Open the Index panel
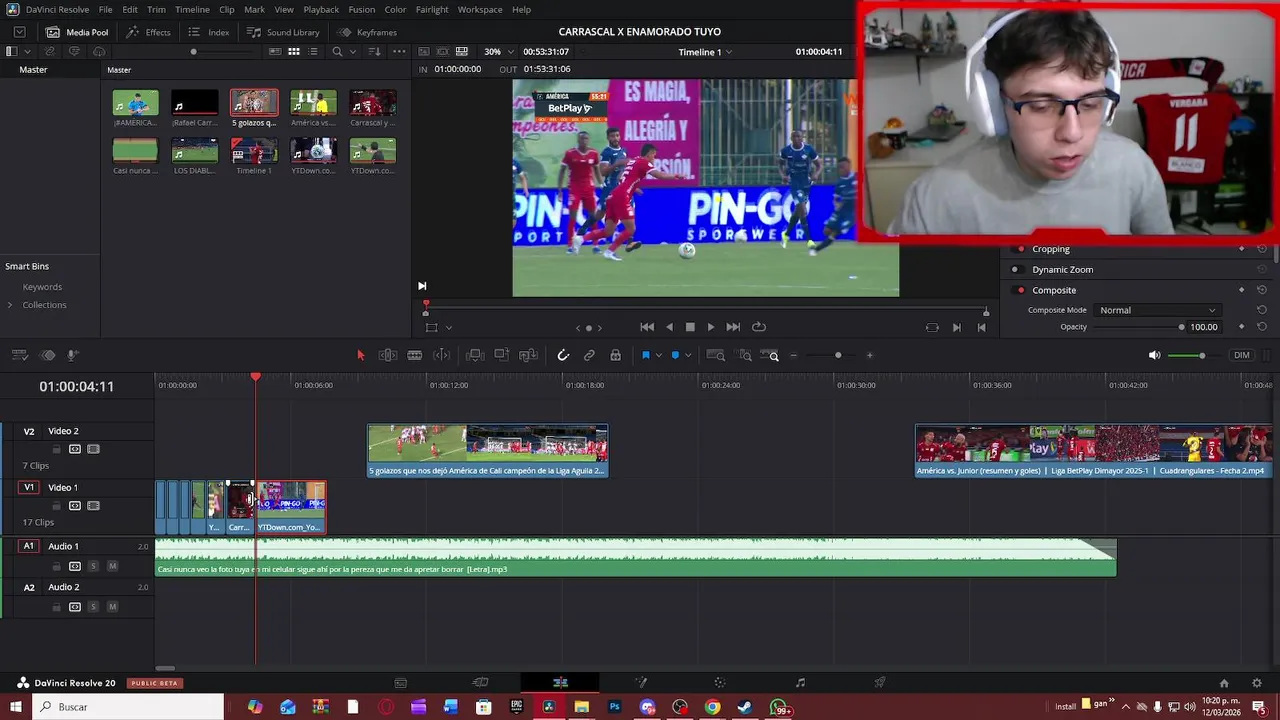 click(x=209, y=32)
